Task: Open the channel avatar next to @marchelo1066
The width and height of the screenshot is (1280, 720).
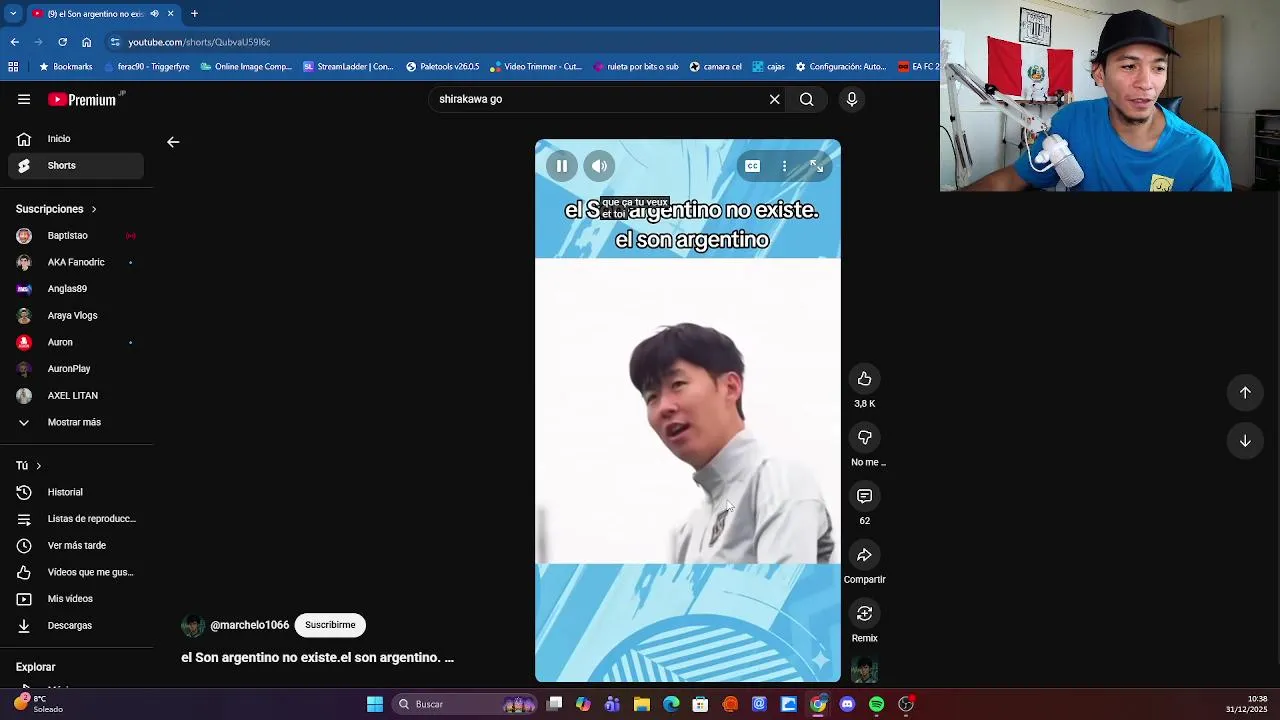Action: (x=192, y=626)
